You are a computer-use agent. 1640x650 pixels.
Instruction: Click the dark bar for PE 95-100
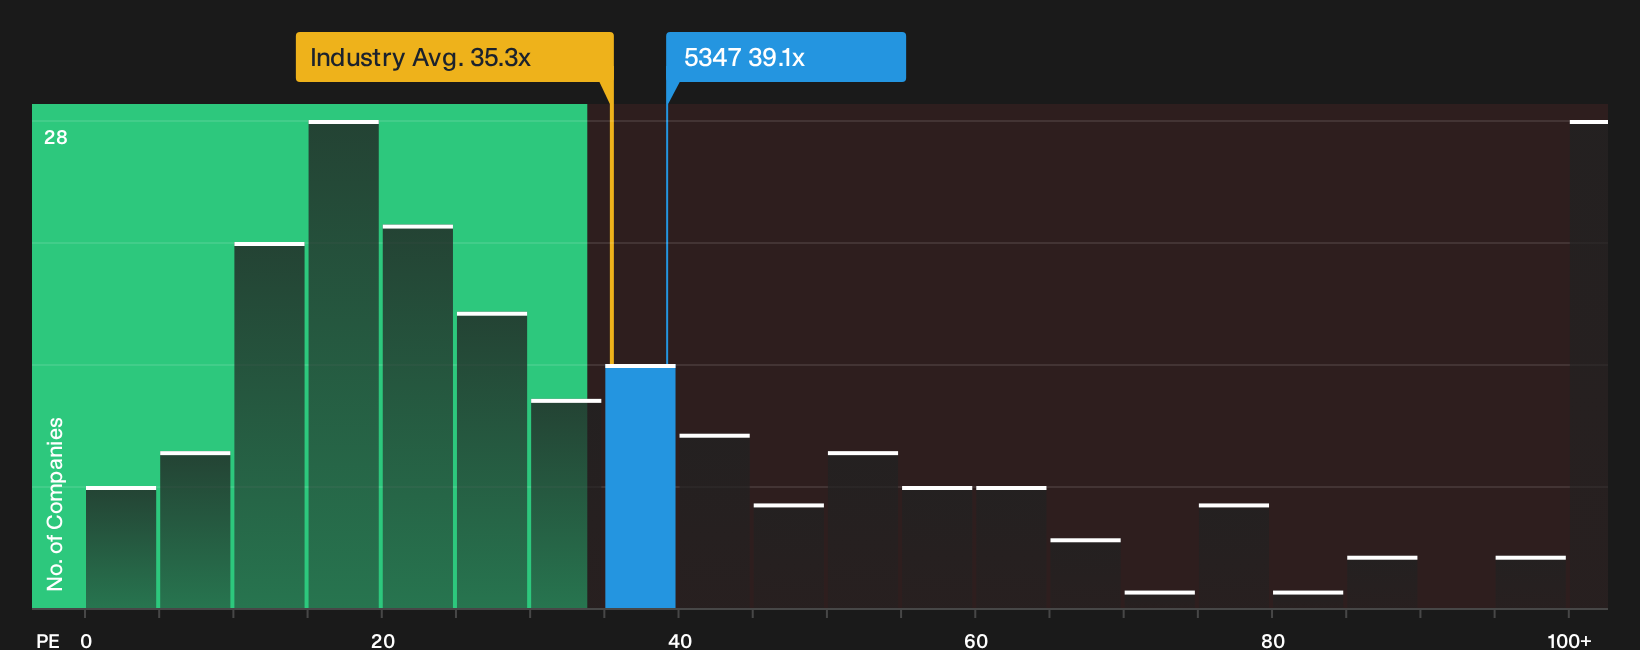click(1530, 582)
